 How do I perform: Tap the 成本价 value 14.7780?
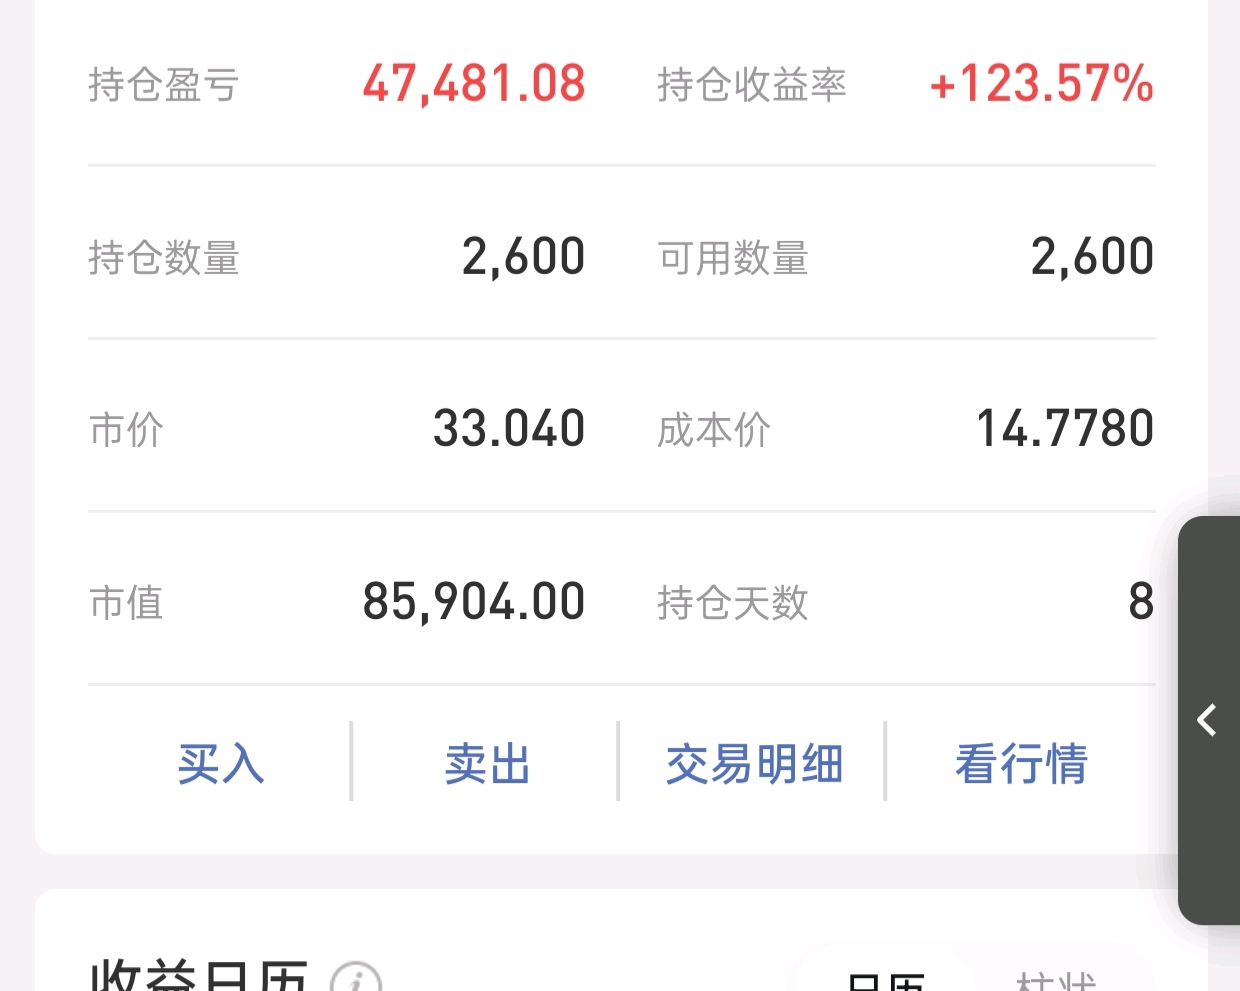pyautogui.click(x=1065, y=429)
